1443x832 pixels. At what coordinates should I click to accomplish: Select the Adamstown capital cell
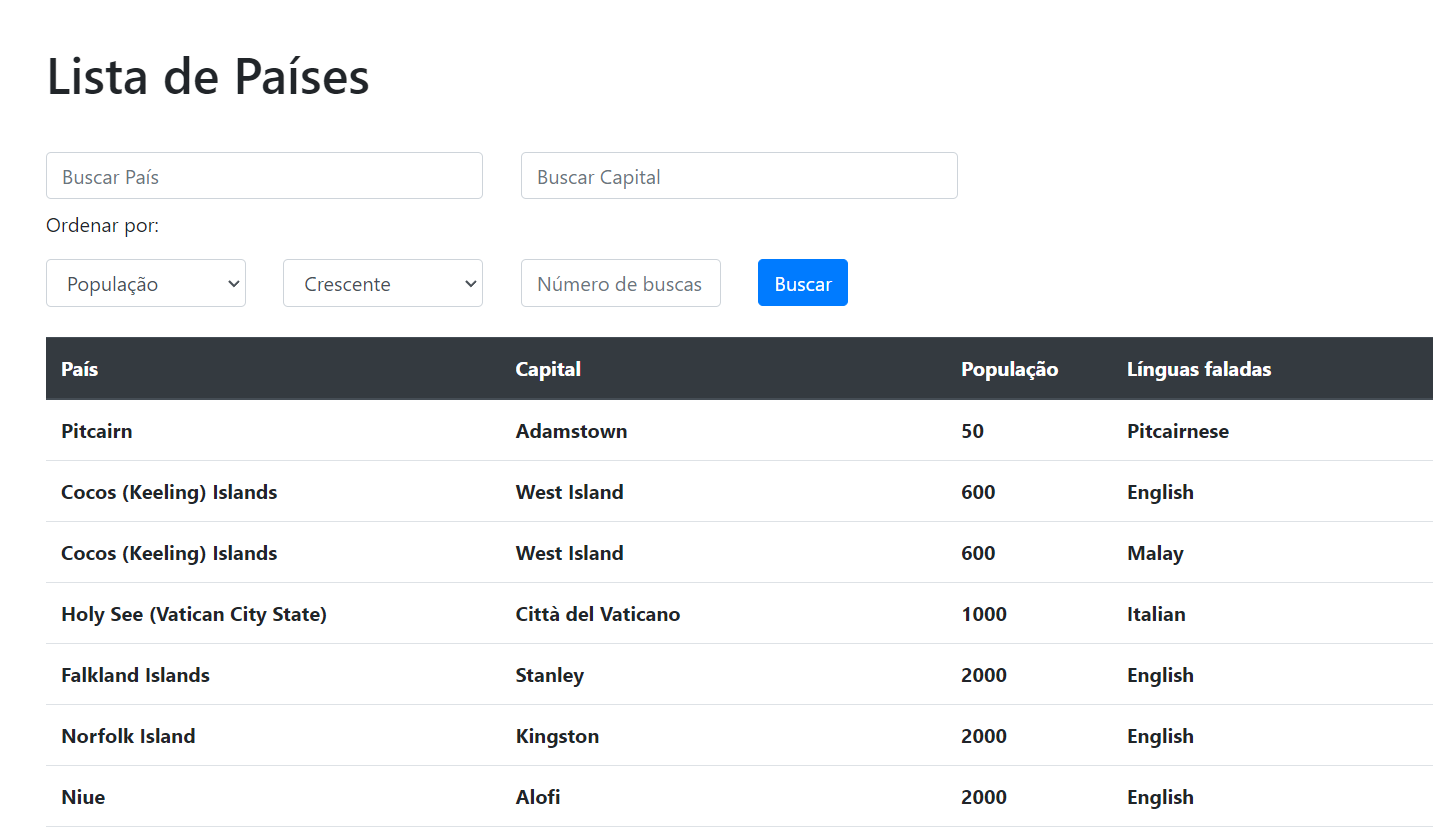pos(572,431)
